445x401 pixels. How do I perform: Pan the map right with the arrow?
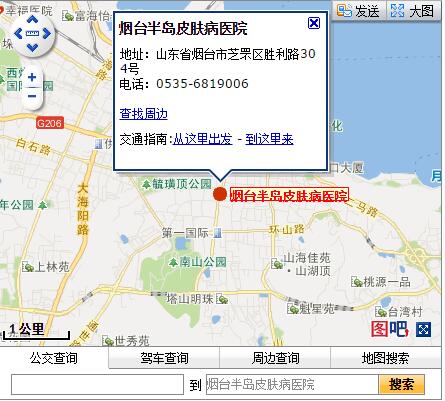click(46, 33)
